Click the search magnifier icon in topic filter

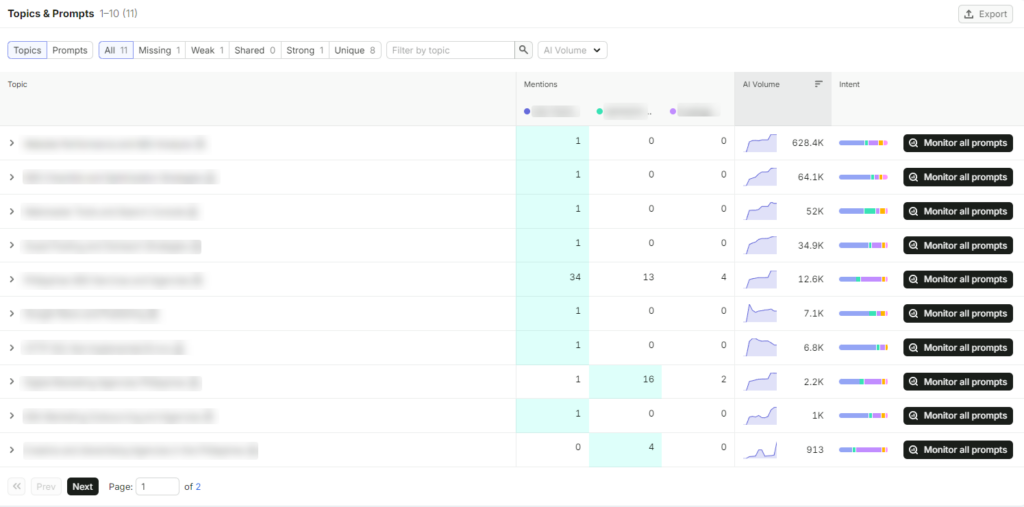(524, 50)
